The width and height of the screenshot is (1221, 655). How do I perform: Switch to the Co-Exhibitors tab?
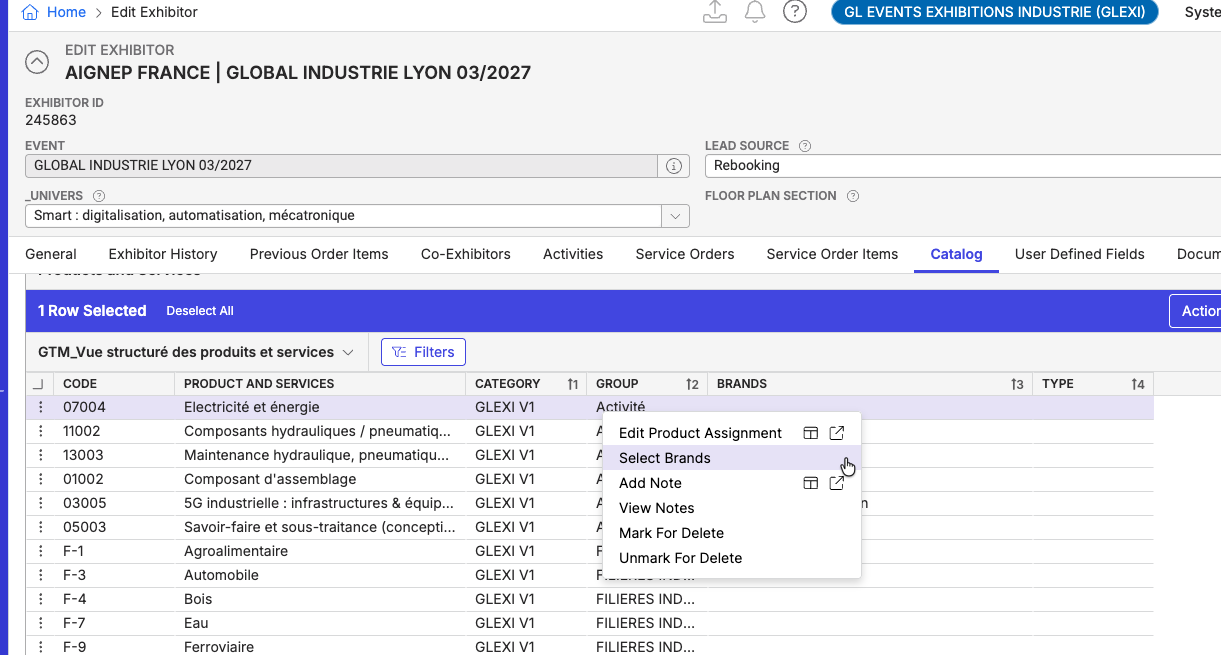466,254
